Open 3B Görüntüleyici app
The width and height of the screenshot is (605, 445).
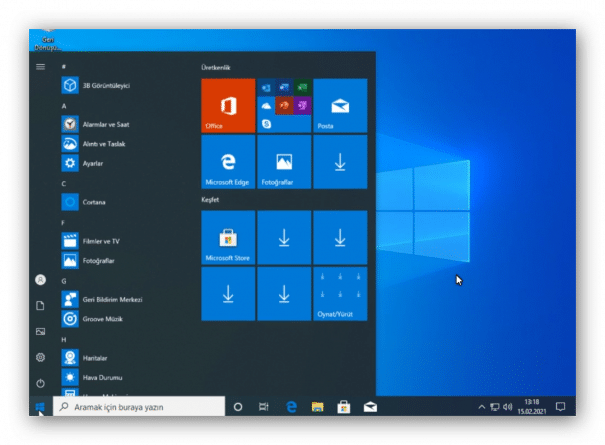tap(96, 85)
